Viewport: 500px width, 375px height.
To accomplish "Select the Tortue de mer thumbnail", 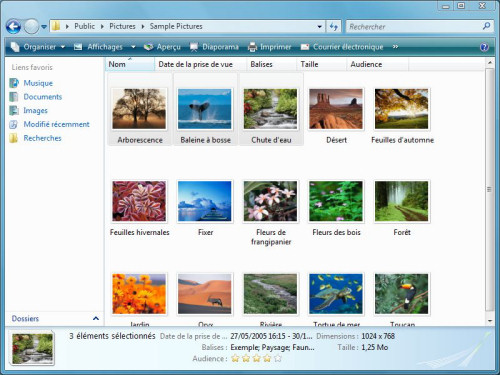I will [336, 294].
